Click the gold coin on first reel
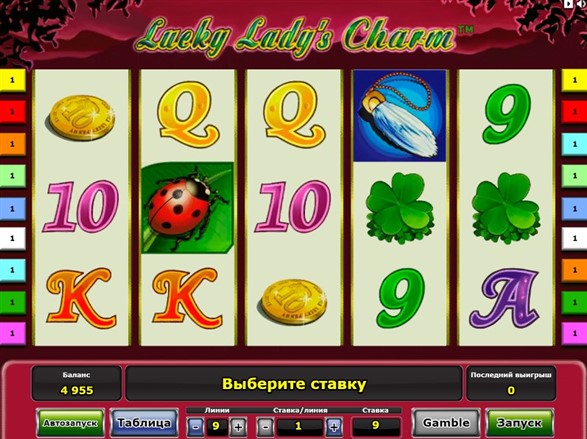Viewport: 587px width, 439px height. [81, 118]
